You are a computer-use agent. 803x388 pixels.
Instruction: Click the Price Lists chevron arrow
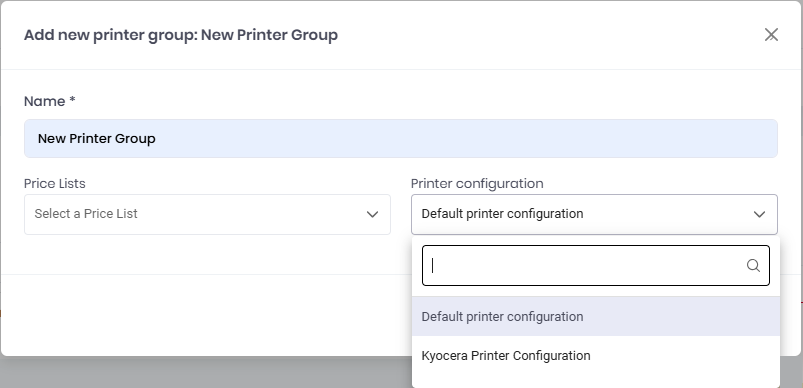(372, 214)
